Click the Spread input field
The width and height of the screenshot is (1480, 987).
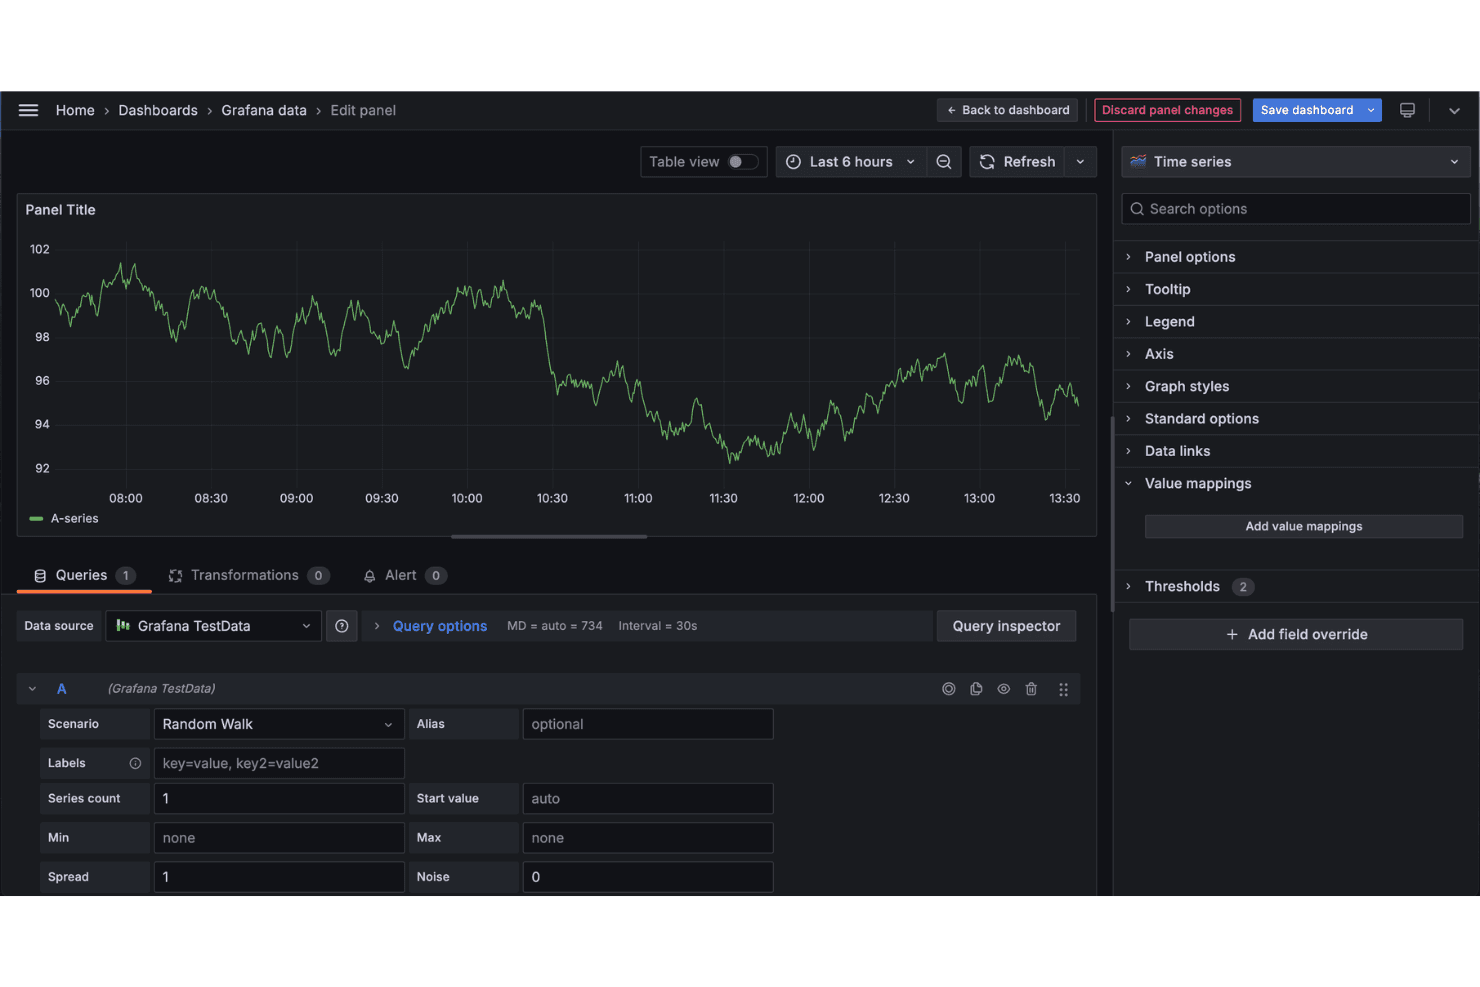coord(279,877)
